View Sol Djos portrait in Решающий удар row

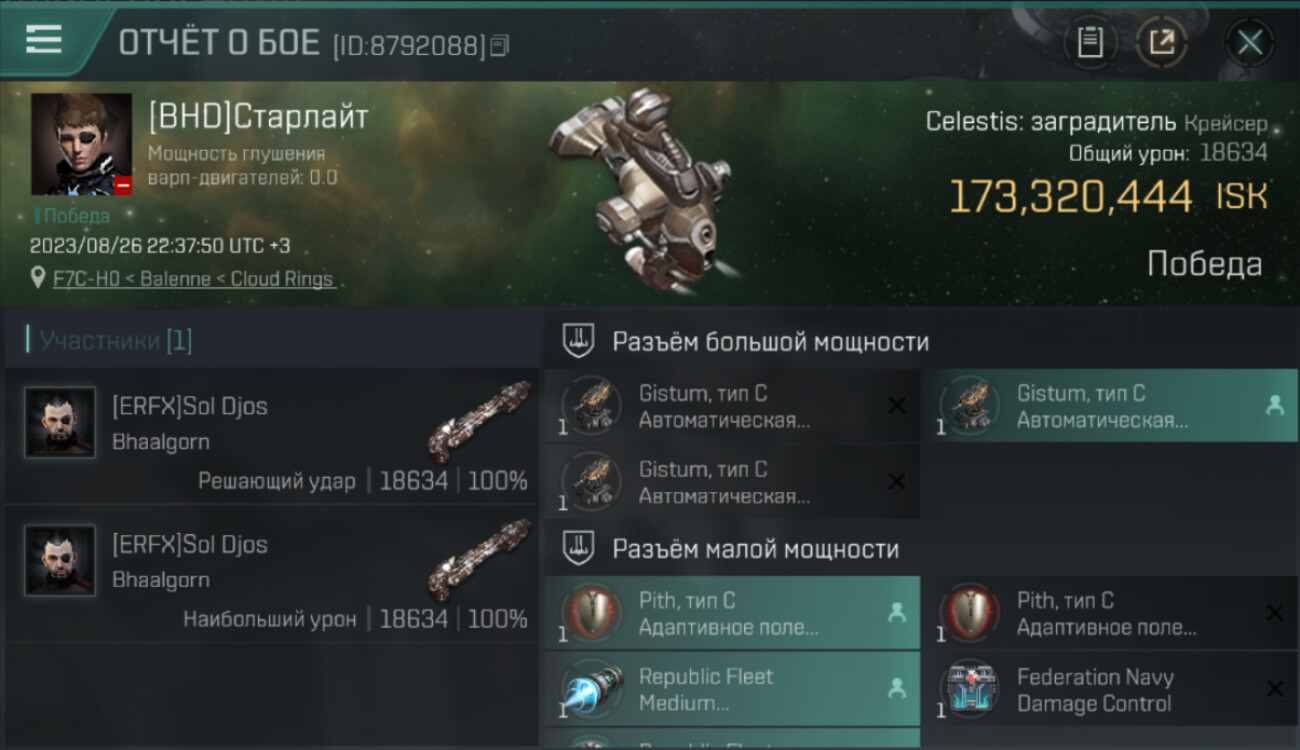(x=60, y=423)
